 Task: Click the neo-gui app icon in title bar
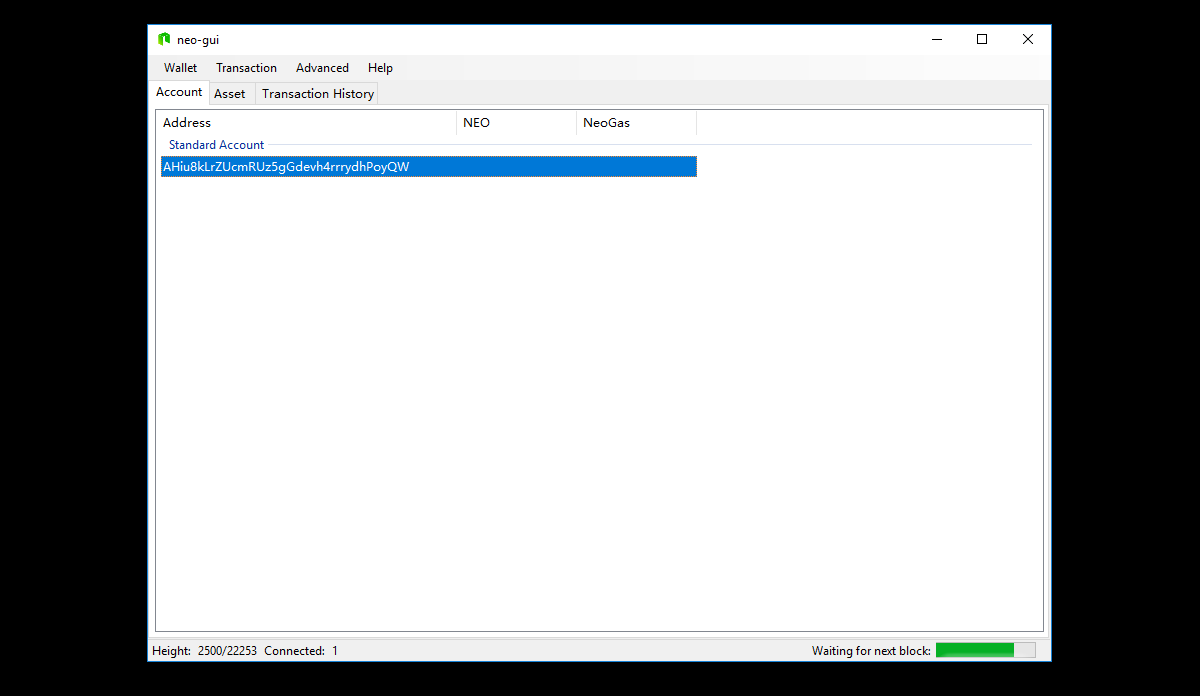click(x=164, y=39)
